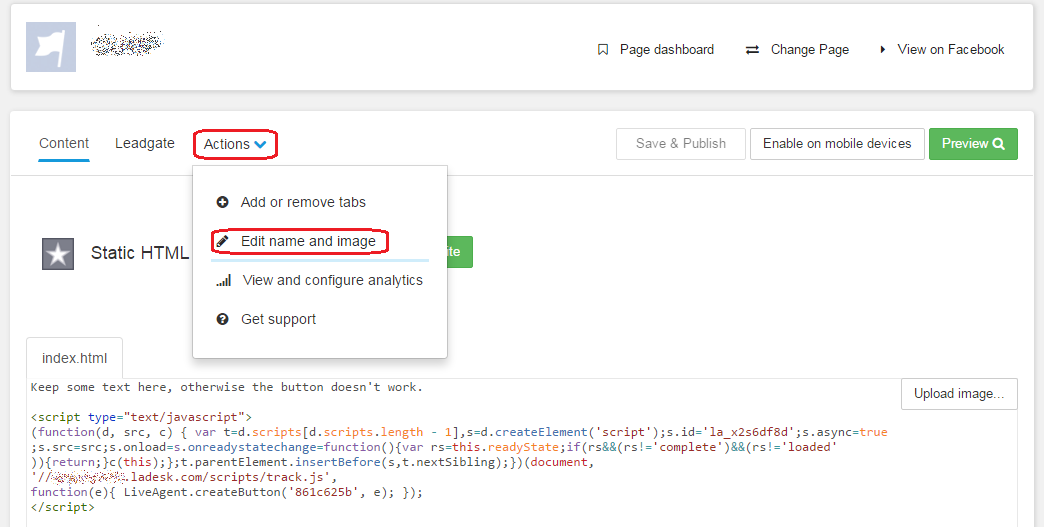Viewport: 1044px width, 527px height.
Task: Switch to the Leadgate tab
Action: click(145, 143)
